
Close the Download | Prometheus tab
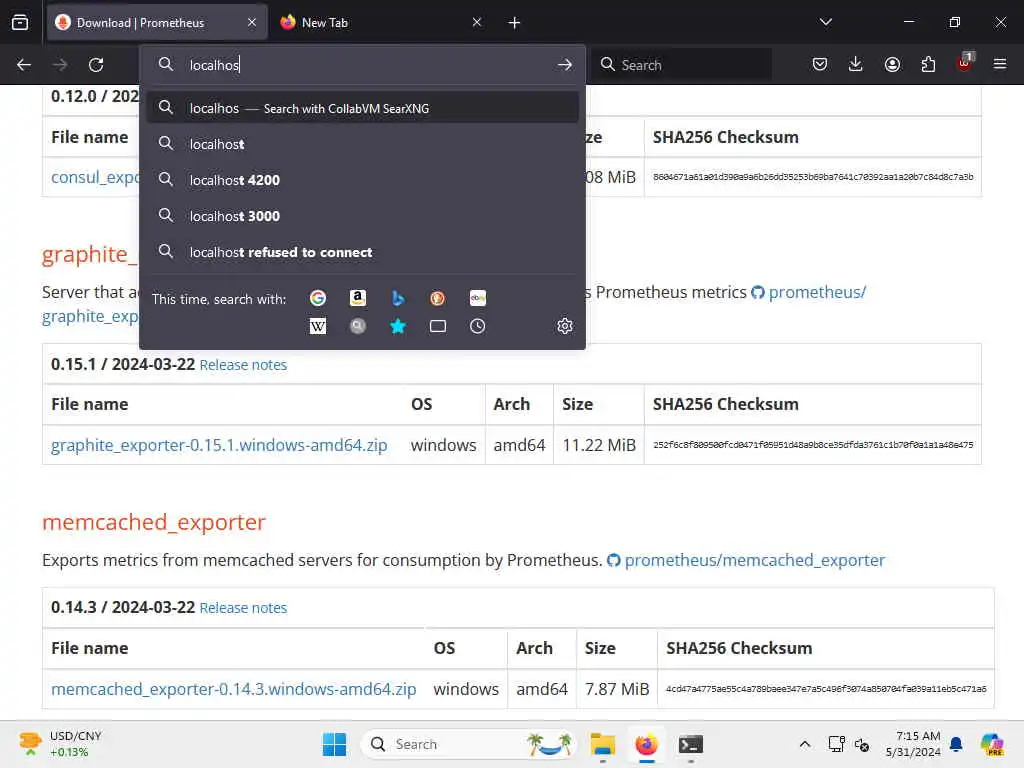[x=252, y=22]
